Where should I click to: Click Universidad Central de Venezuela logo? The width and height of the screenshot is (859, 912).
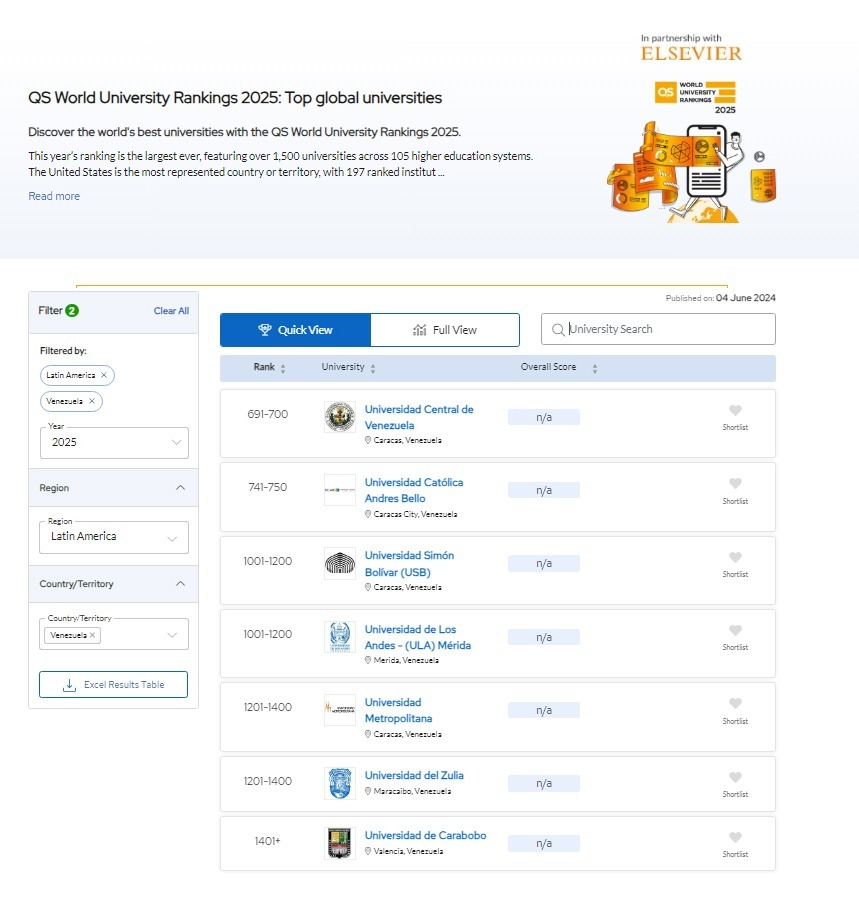click(340, 416)
